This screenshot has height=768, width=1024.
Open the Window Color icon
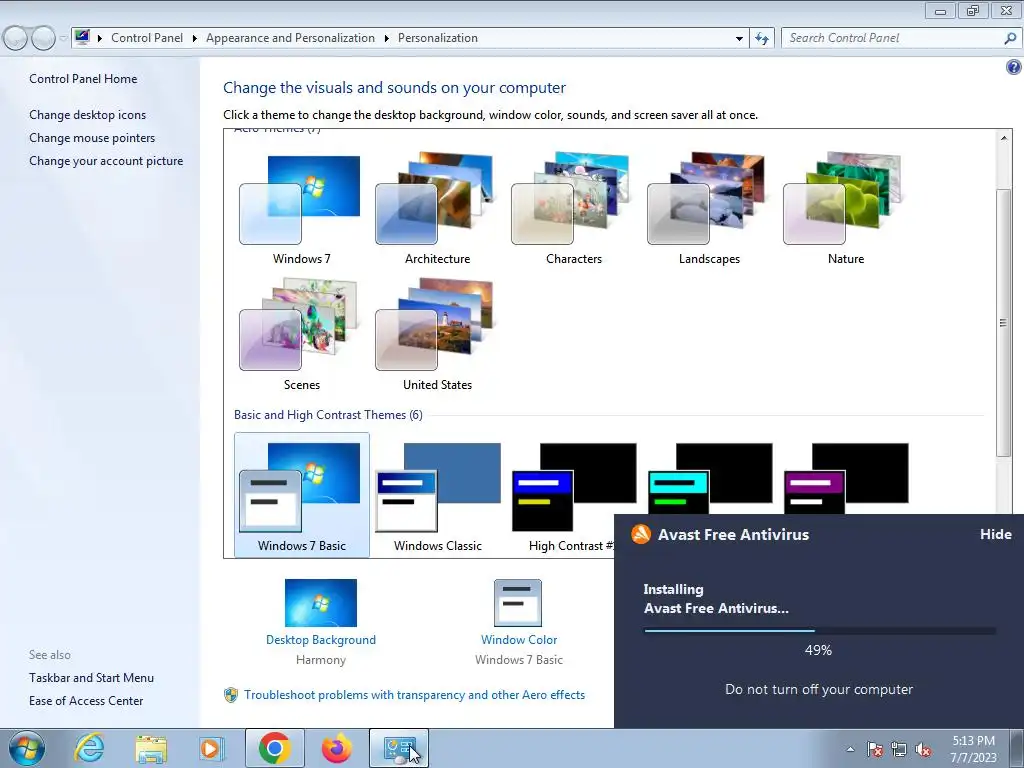[518, 603]
